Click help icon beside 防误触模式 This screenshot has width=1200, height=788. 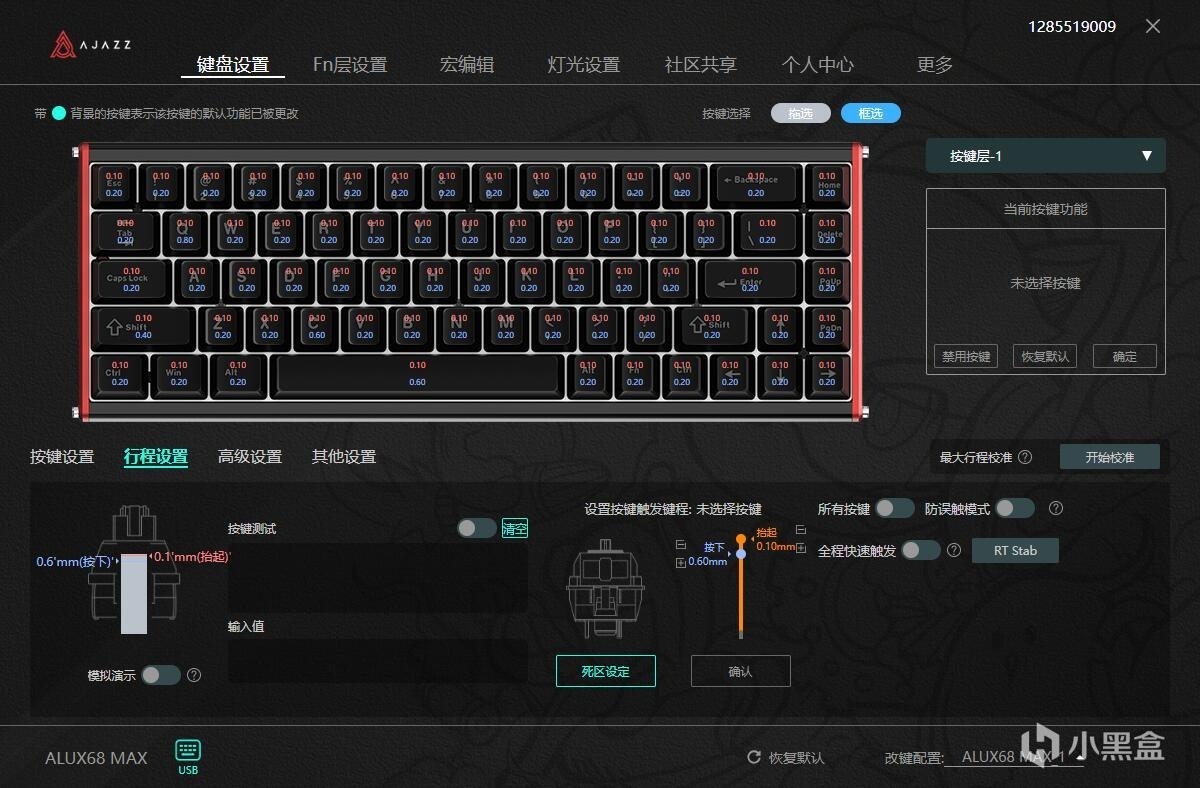click(1055, 509)
